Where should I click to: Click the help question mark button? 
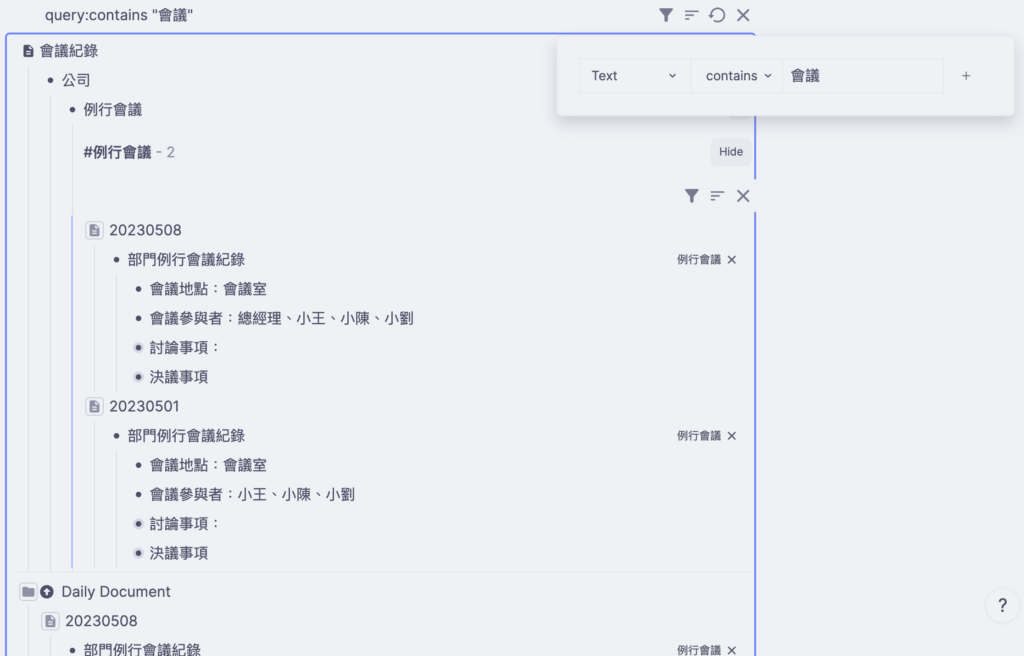pyautogui.click(x=1002, y=605)
